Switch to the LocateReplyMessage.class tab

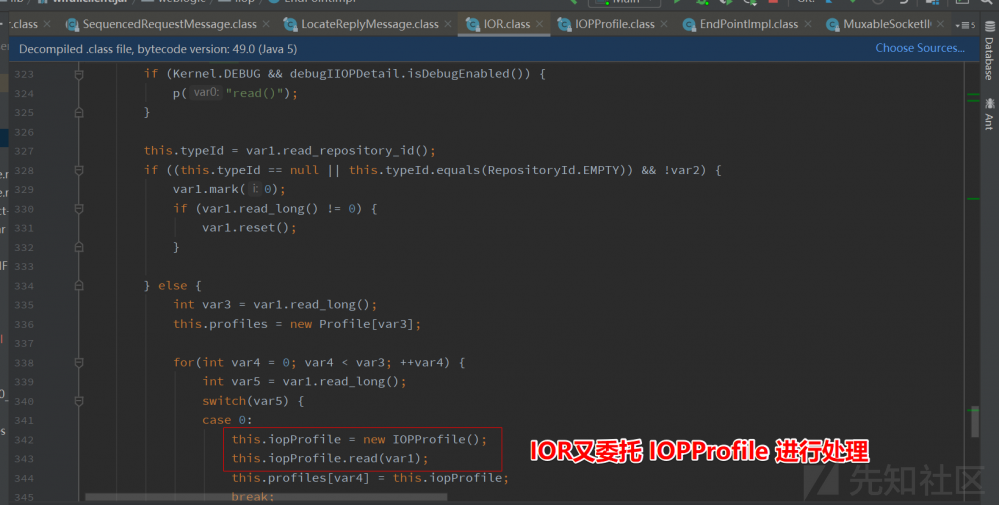pos(370,24)
